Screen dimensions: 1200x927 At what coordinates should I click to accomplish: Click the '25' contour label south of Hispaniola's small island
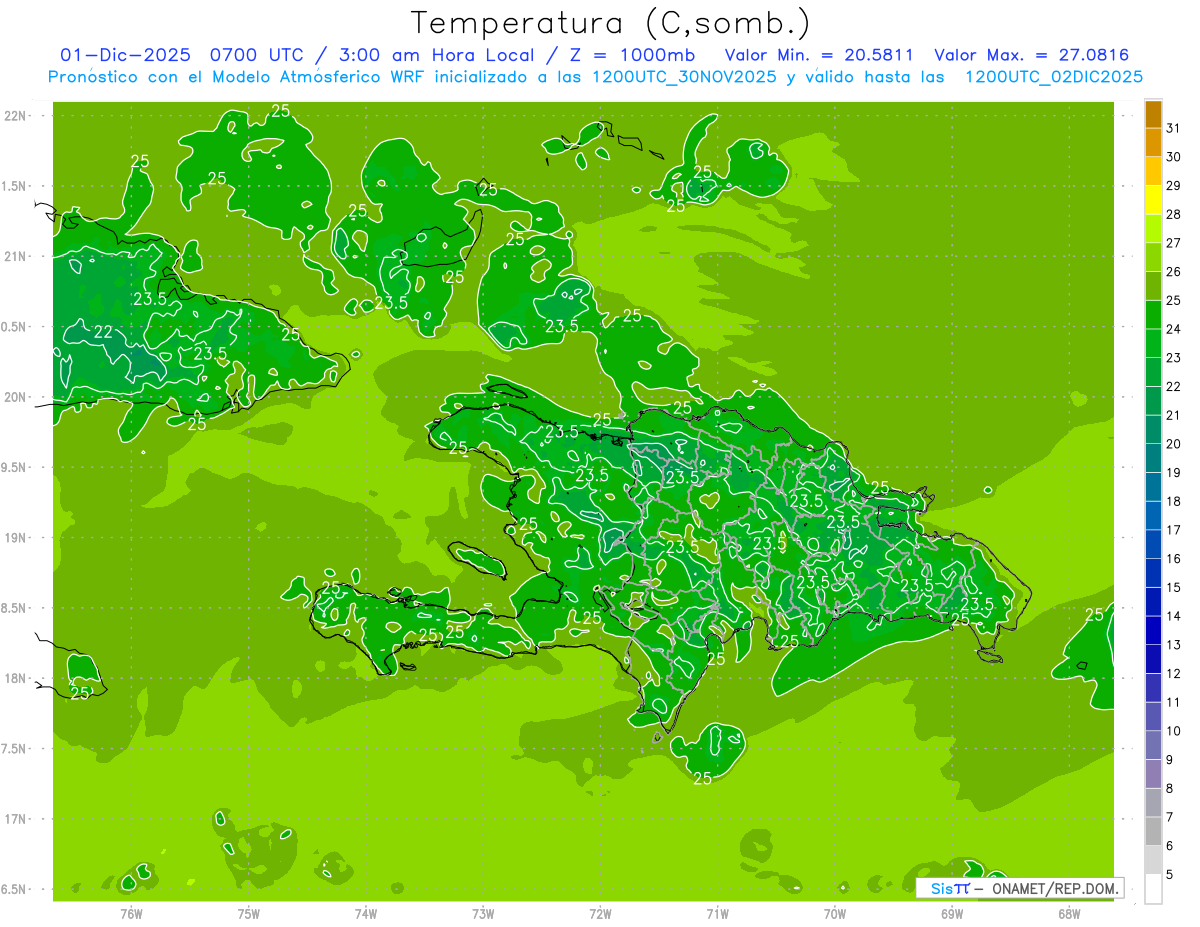702,778
